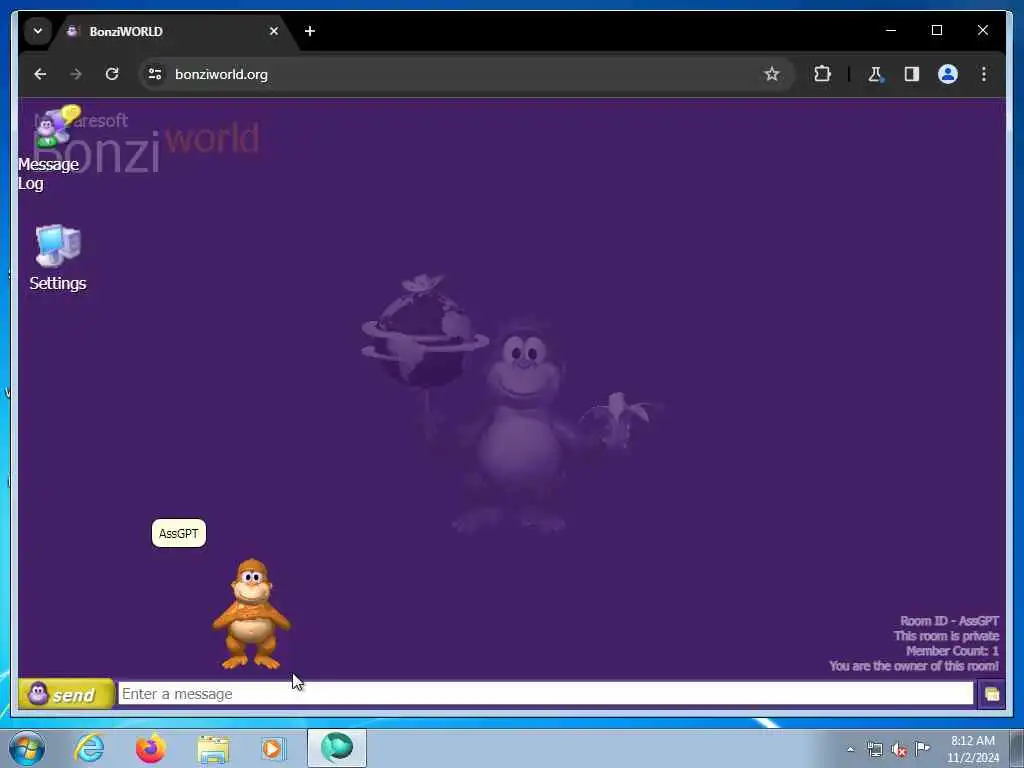
Task: Open the Chrome profile avatar
Action: coord(948,74)
